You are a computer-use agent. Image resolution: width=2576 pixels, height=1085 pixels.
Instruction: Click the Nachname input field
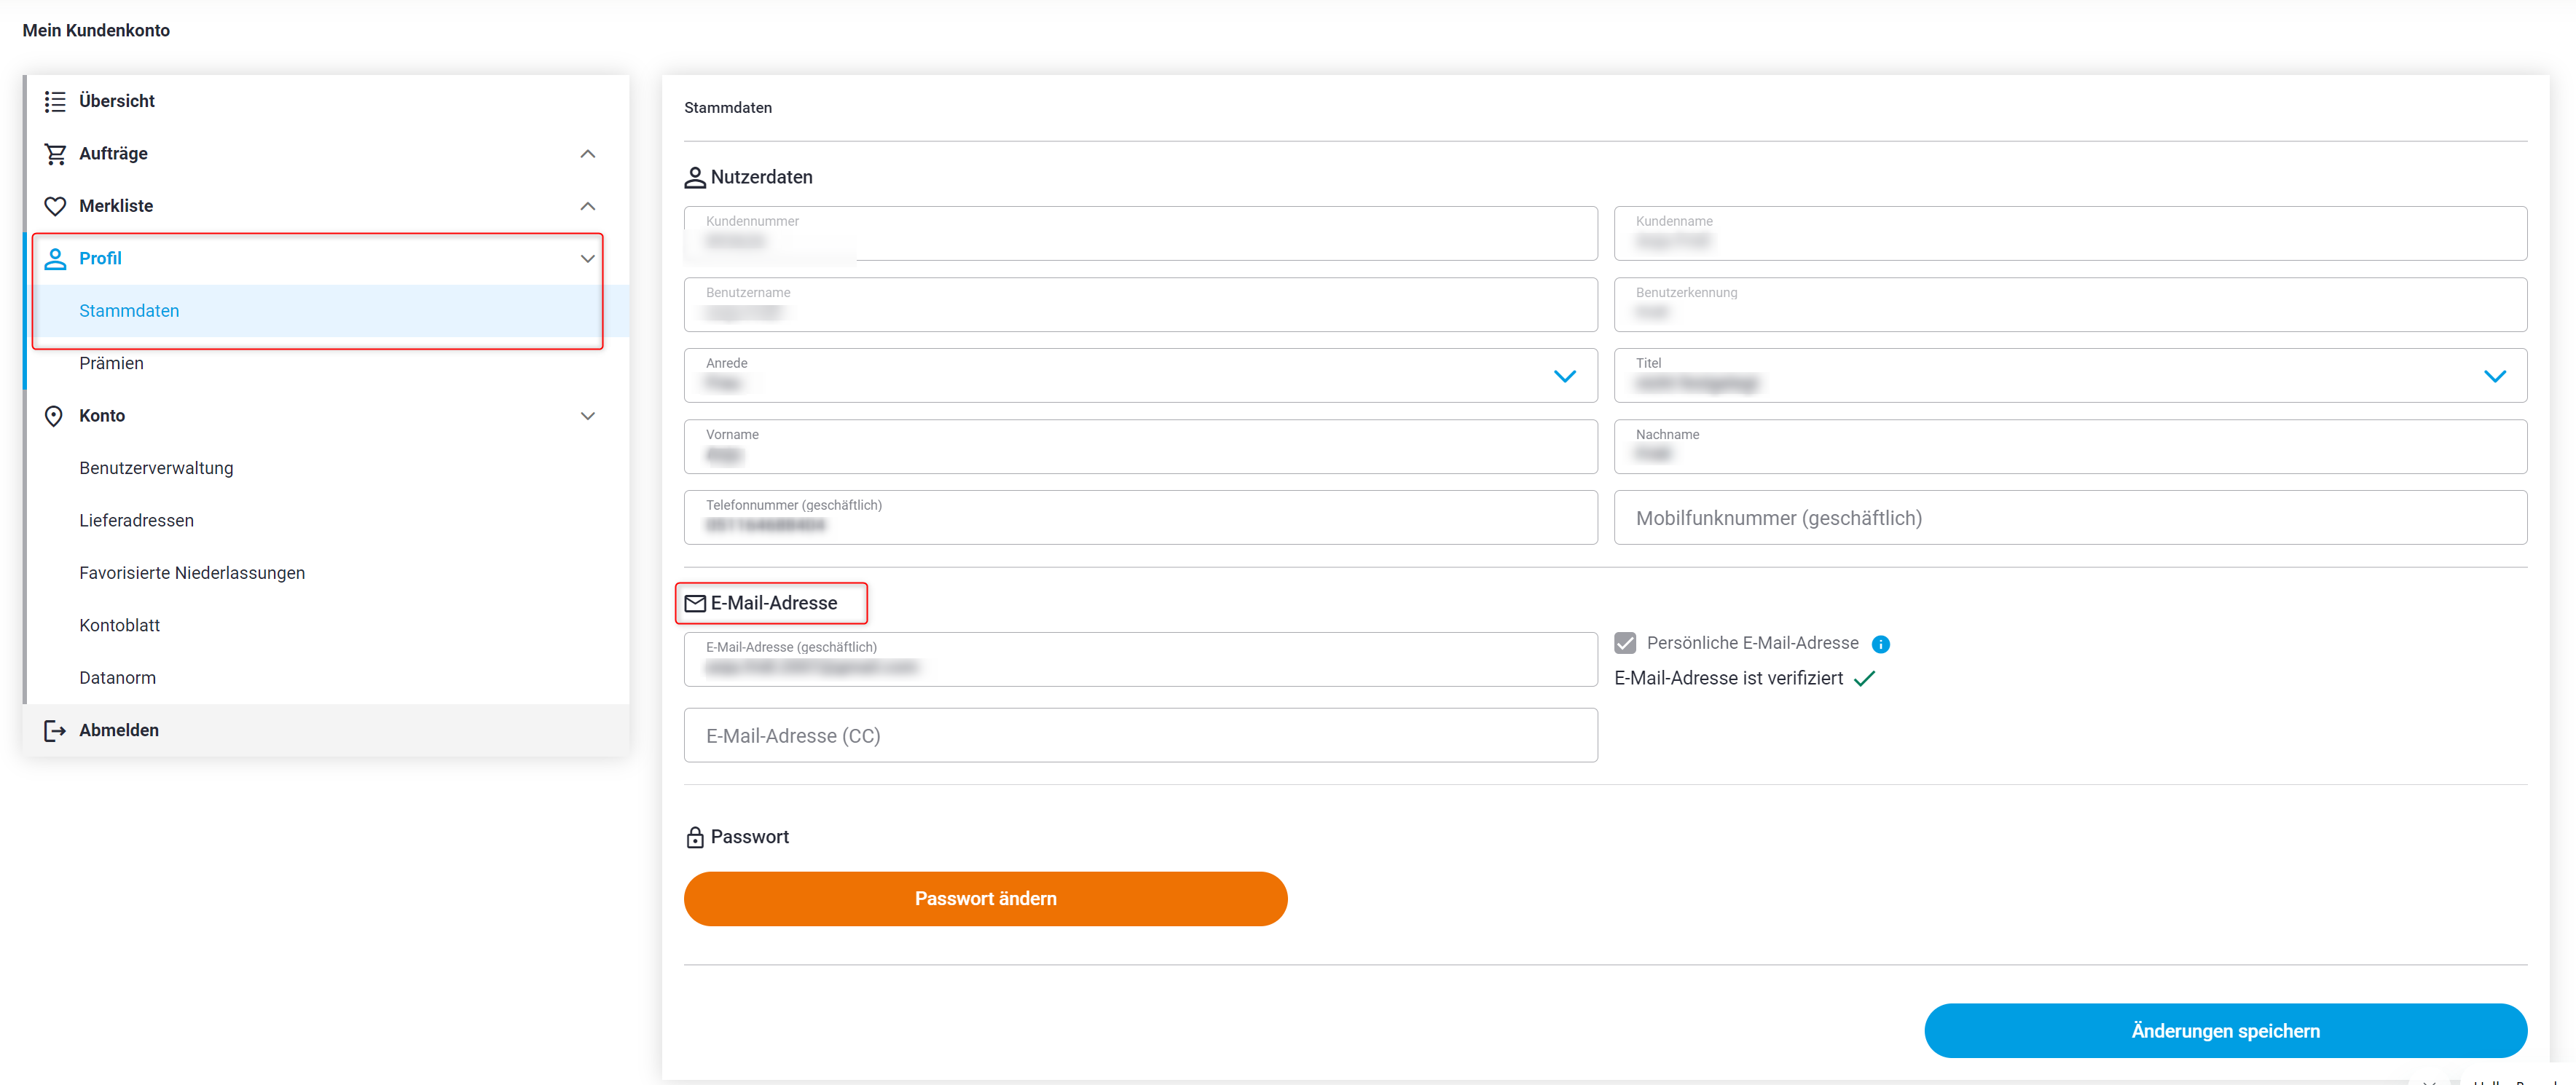[2070, 446]
